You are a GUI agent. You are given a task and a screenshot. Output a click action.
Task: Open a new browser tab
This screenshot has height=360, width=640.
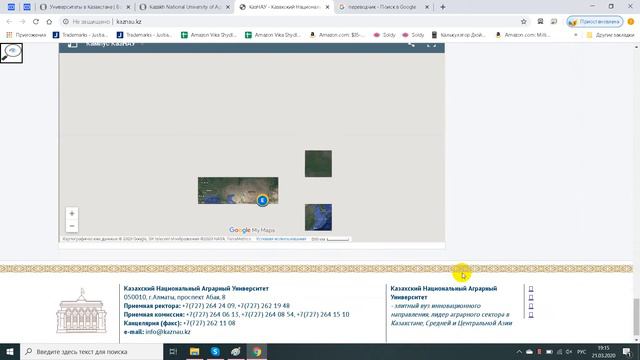(442, 7)
